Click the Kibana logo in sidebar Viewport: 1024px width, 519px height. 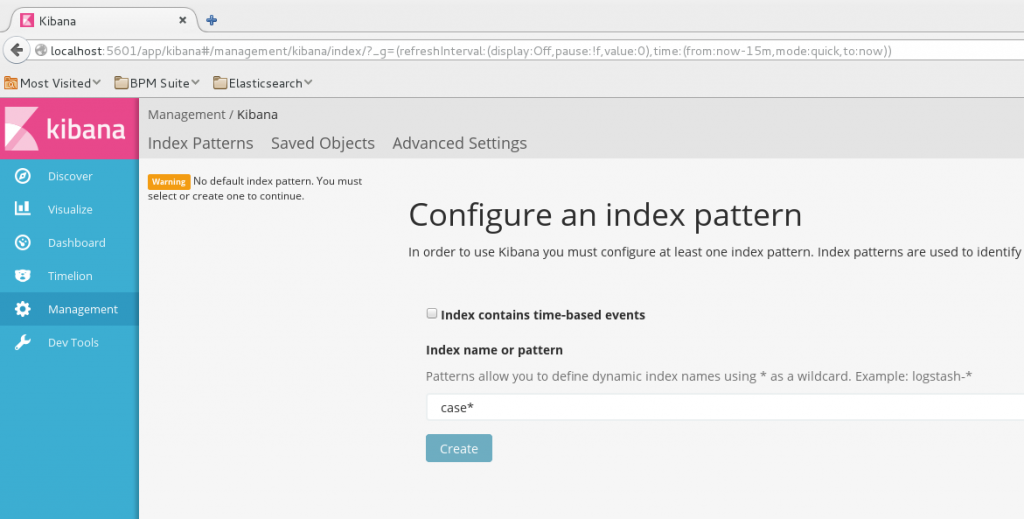pos(69,129)
